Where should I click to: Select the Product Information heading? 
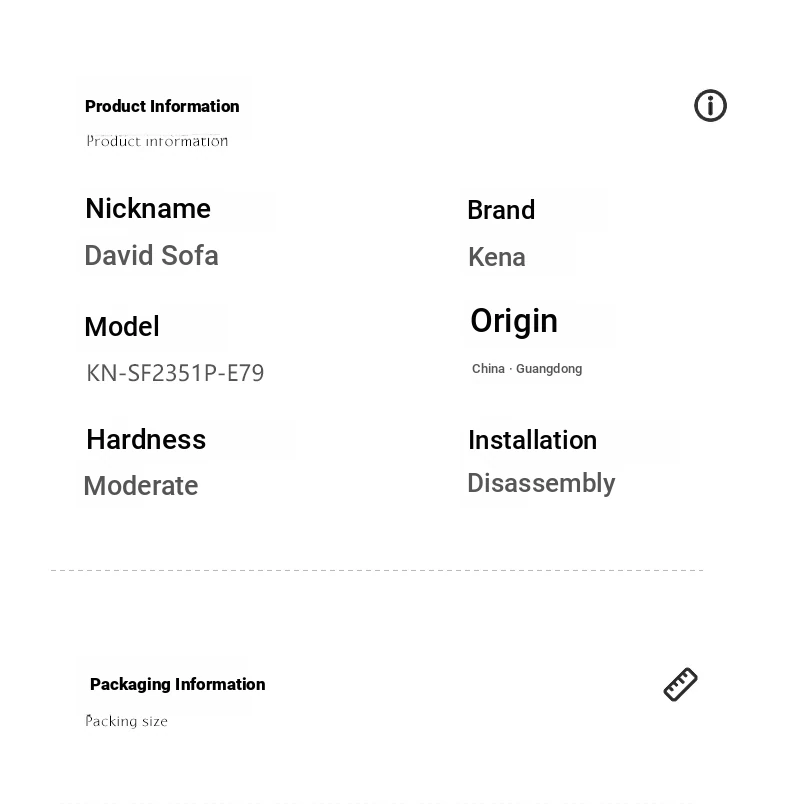pos(162,106)
